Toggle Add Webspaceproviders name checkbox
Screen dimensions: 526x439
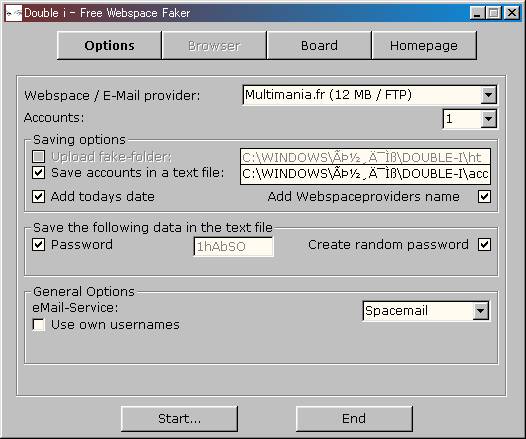(484, 197)
